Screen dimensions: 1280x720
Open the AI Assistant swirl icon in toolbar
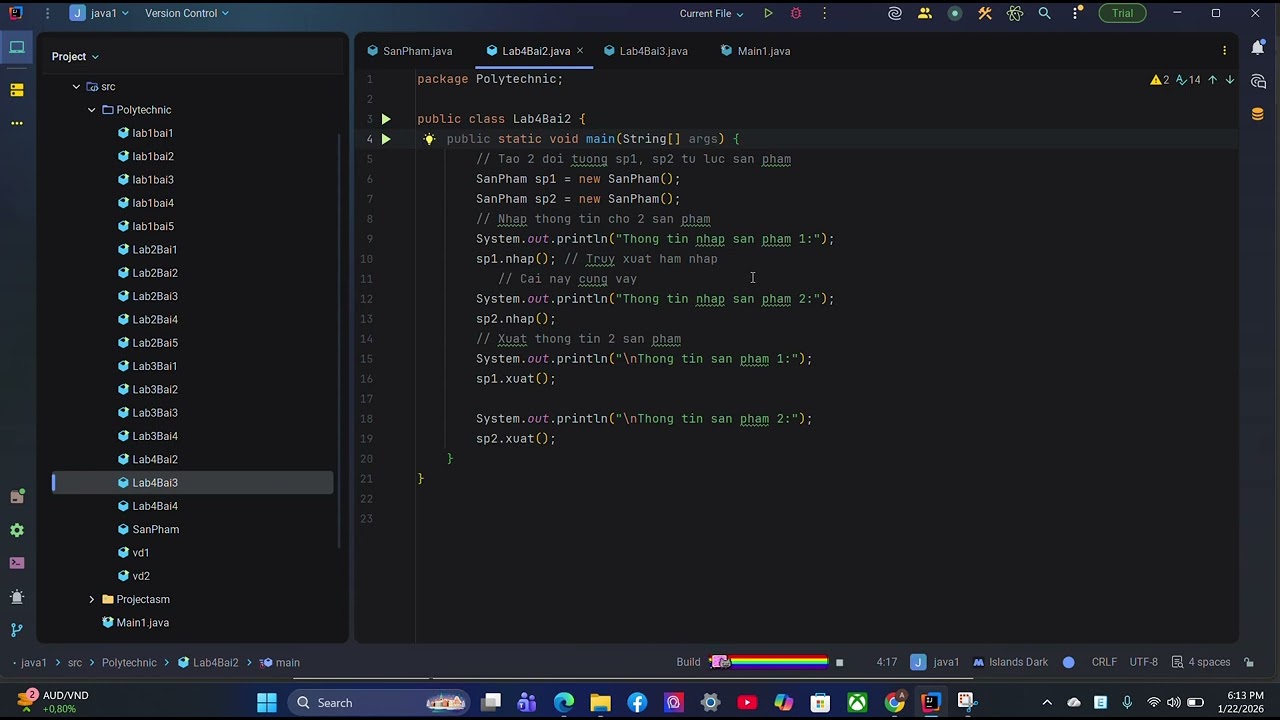(x=895, y=13)
